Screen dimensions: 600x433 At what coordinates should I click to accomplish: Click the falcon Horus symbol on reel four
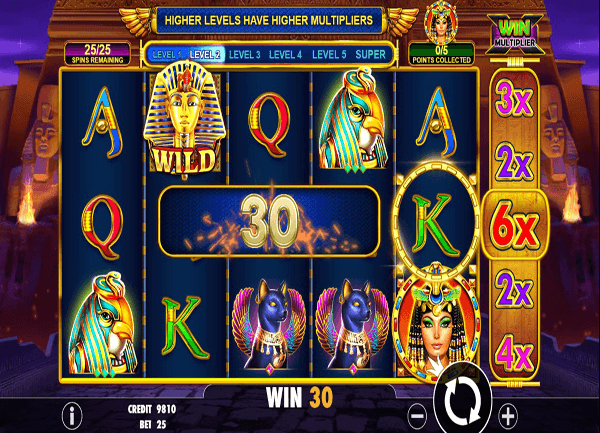coord(352,120)
